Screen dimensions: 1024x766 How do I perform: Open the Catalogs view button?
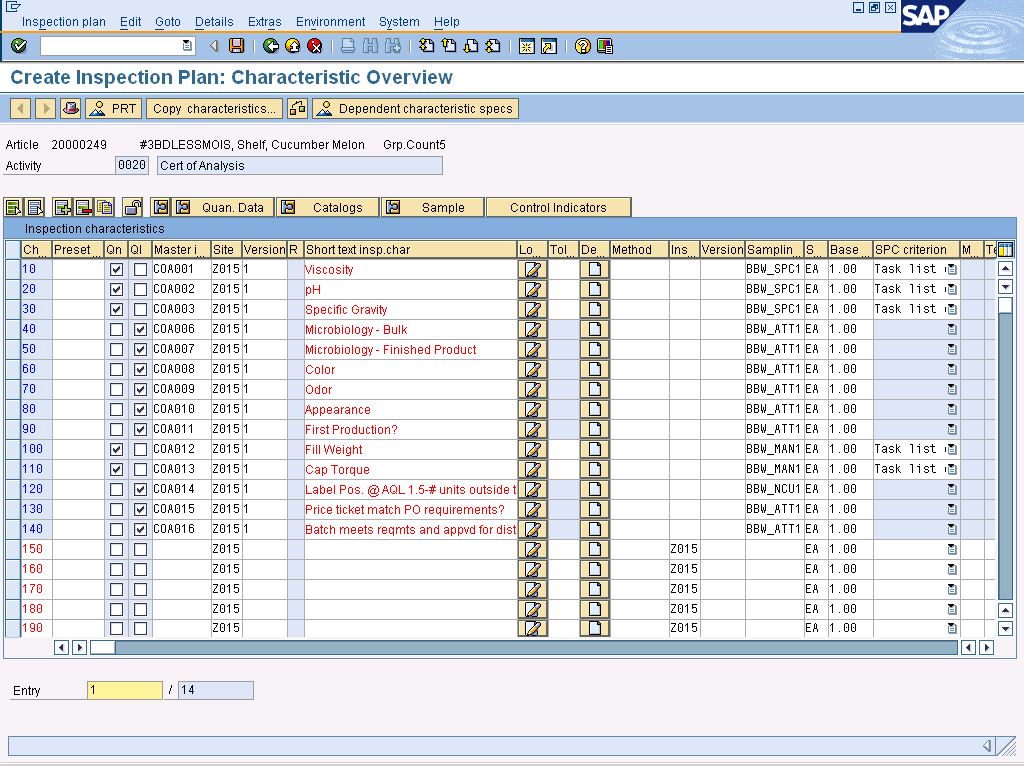point(328,208)
